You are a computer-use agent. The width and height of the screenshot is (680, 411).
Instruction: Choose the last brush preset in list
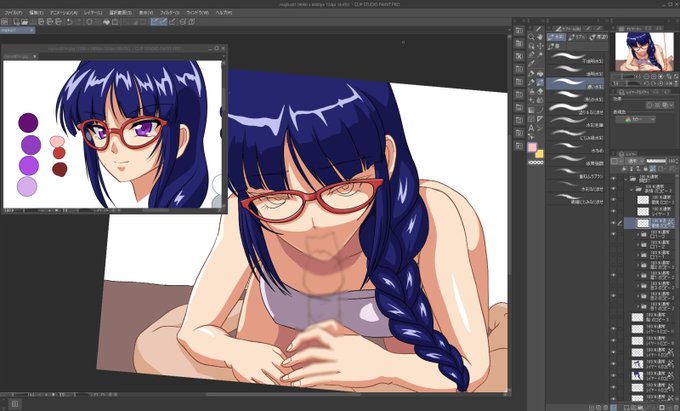(575, 199)
